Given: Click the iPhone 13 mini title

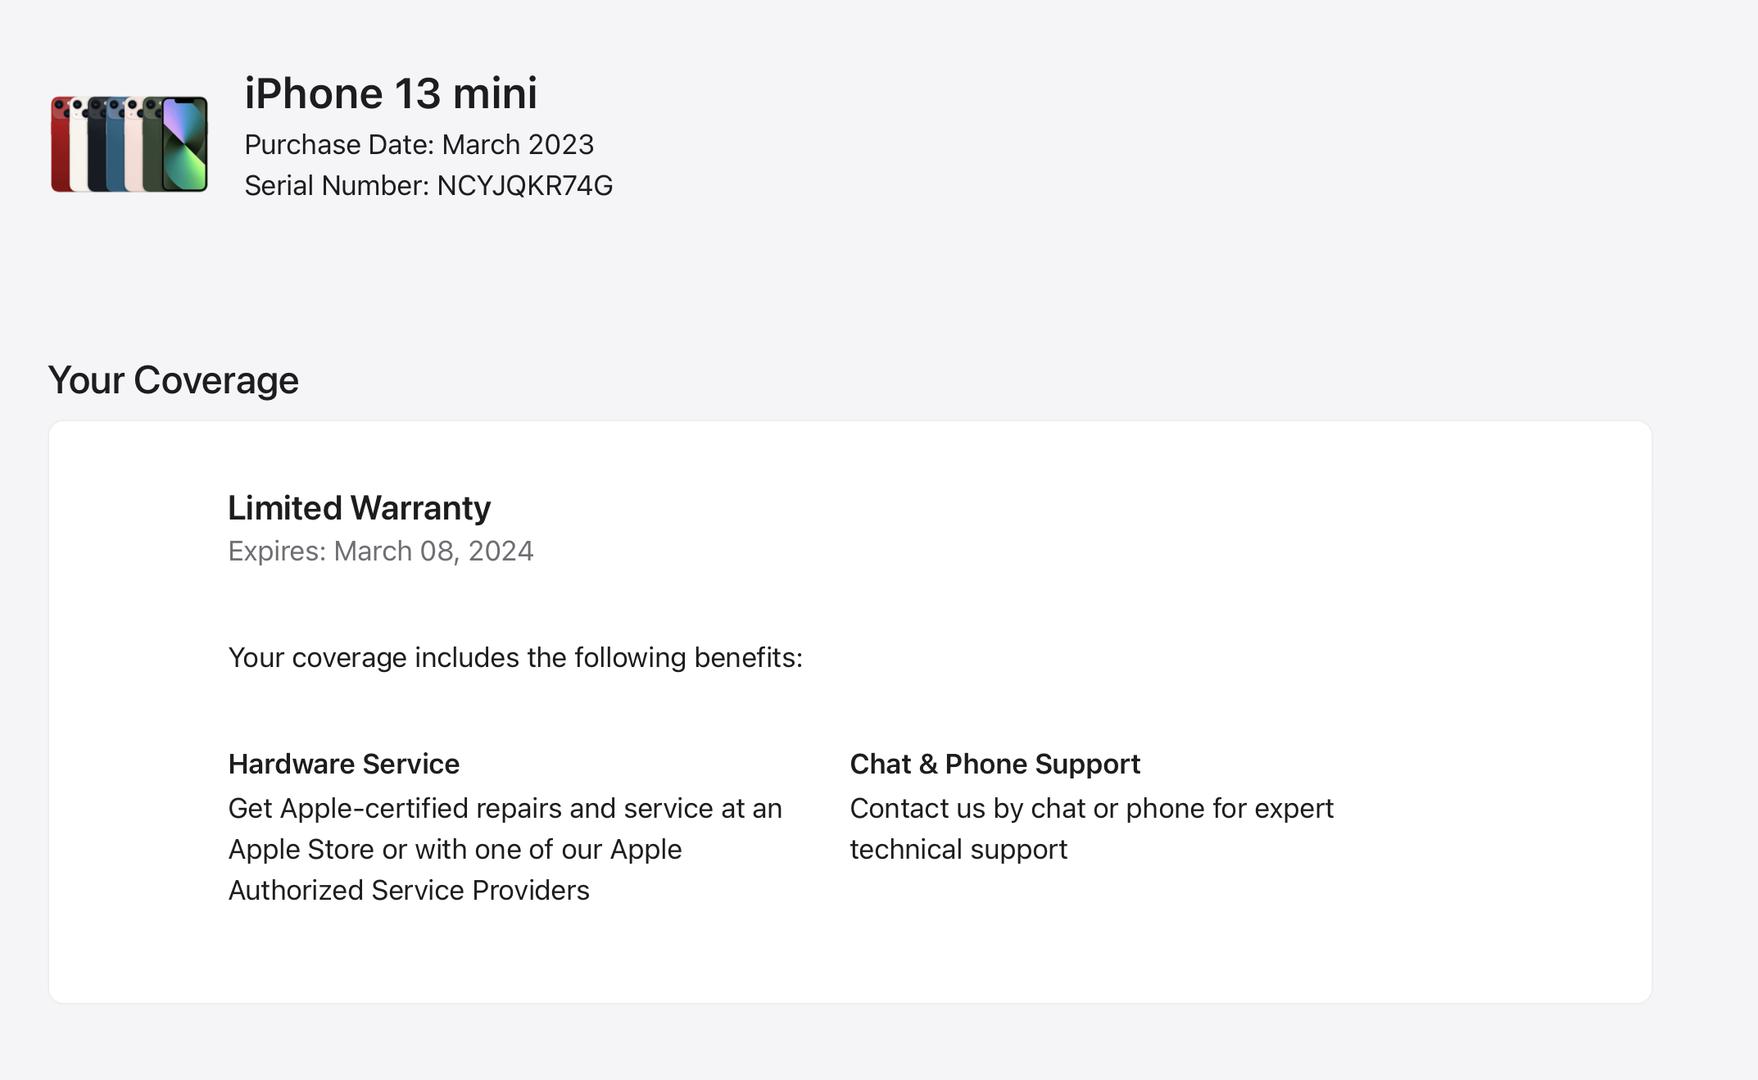Looking at the screenshot, I should pos(391,93).
